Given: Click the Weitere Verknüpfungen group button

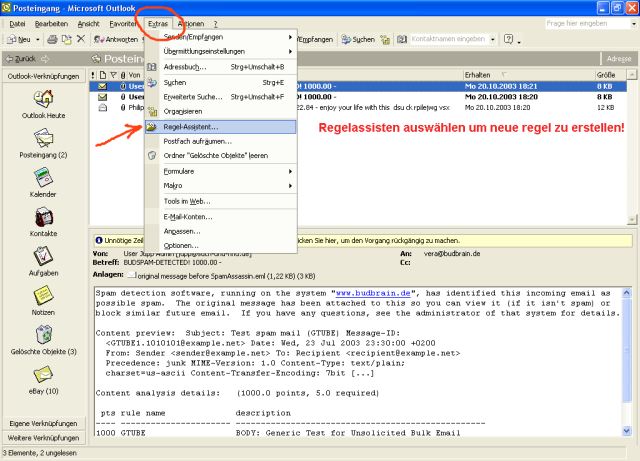Looking at the screenshot, I should (42, 439).
